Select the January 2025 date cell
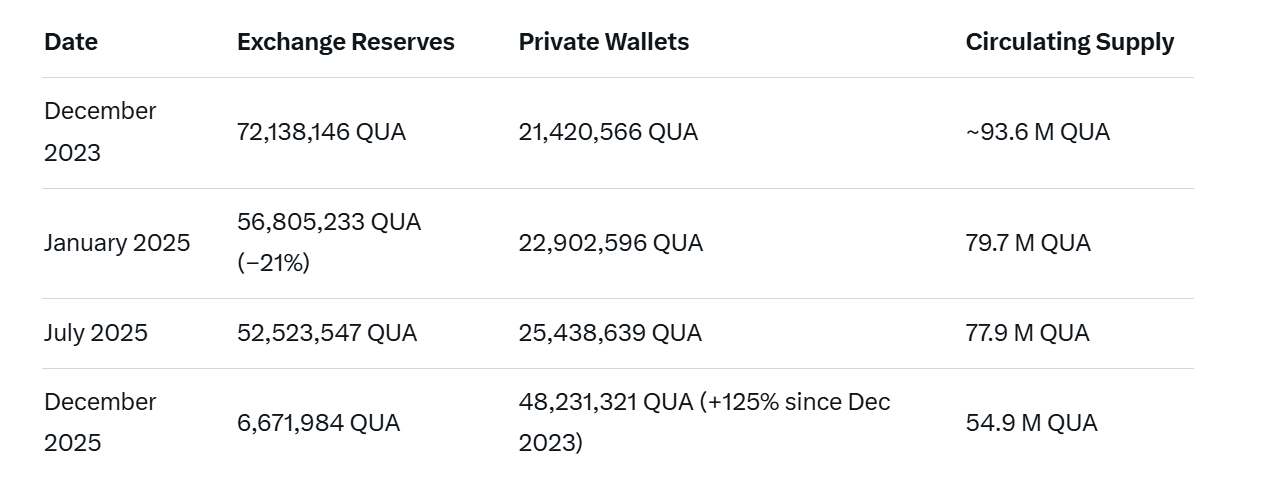 tap(117, 243)
